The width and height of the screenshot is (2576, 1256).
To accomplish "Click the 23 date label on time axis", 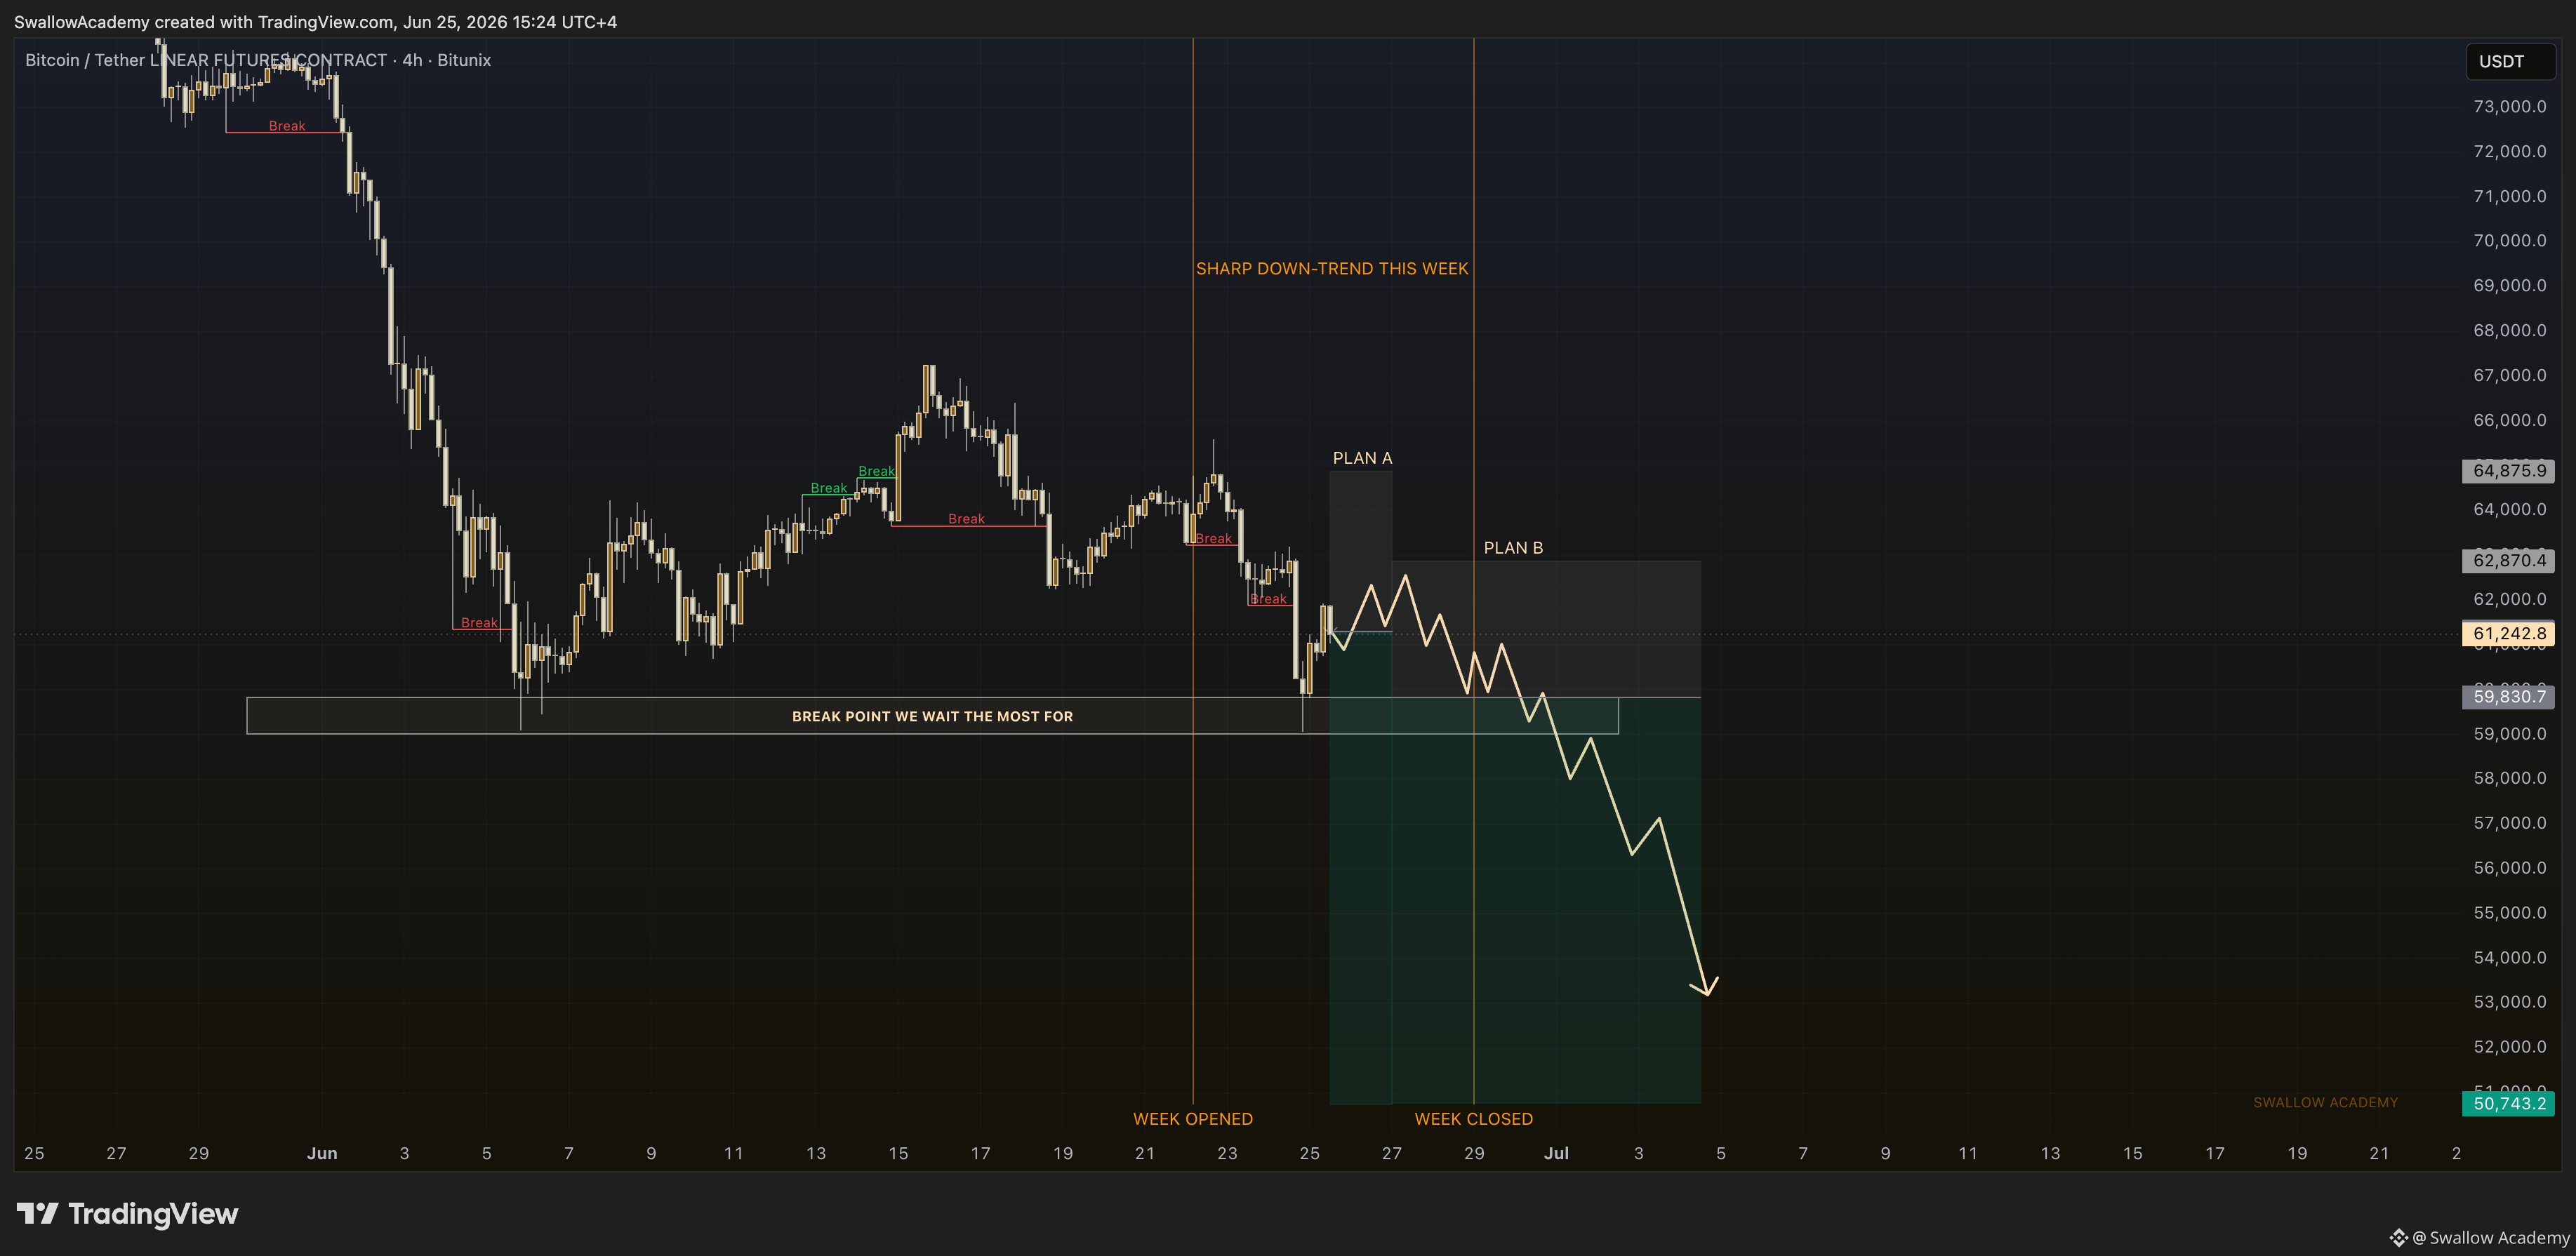I will point(1227,1154).
